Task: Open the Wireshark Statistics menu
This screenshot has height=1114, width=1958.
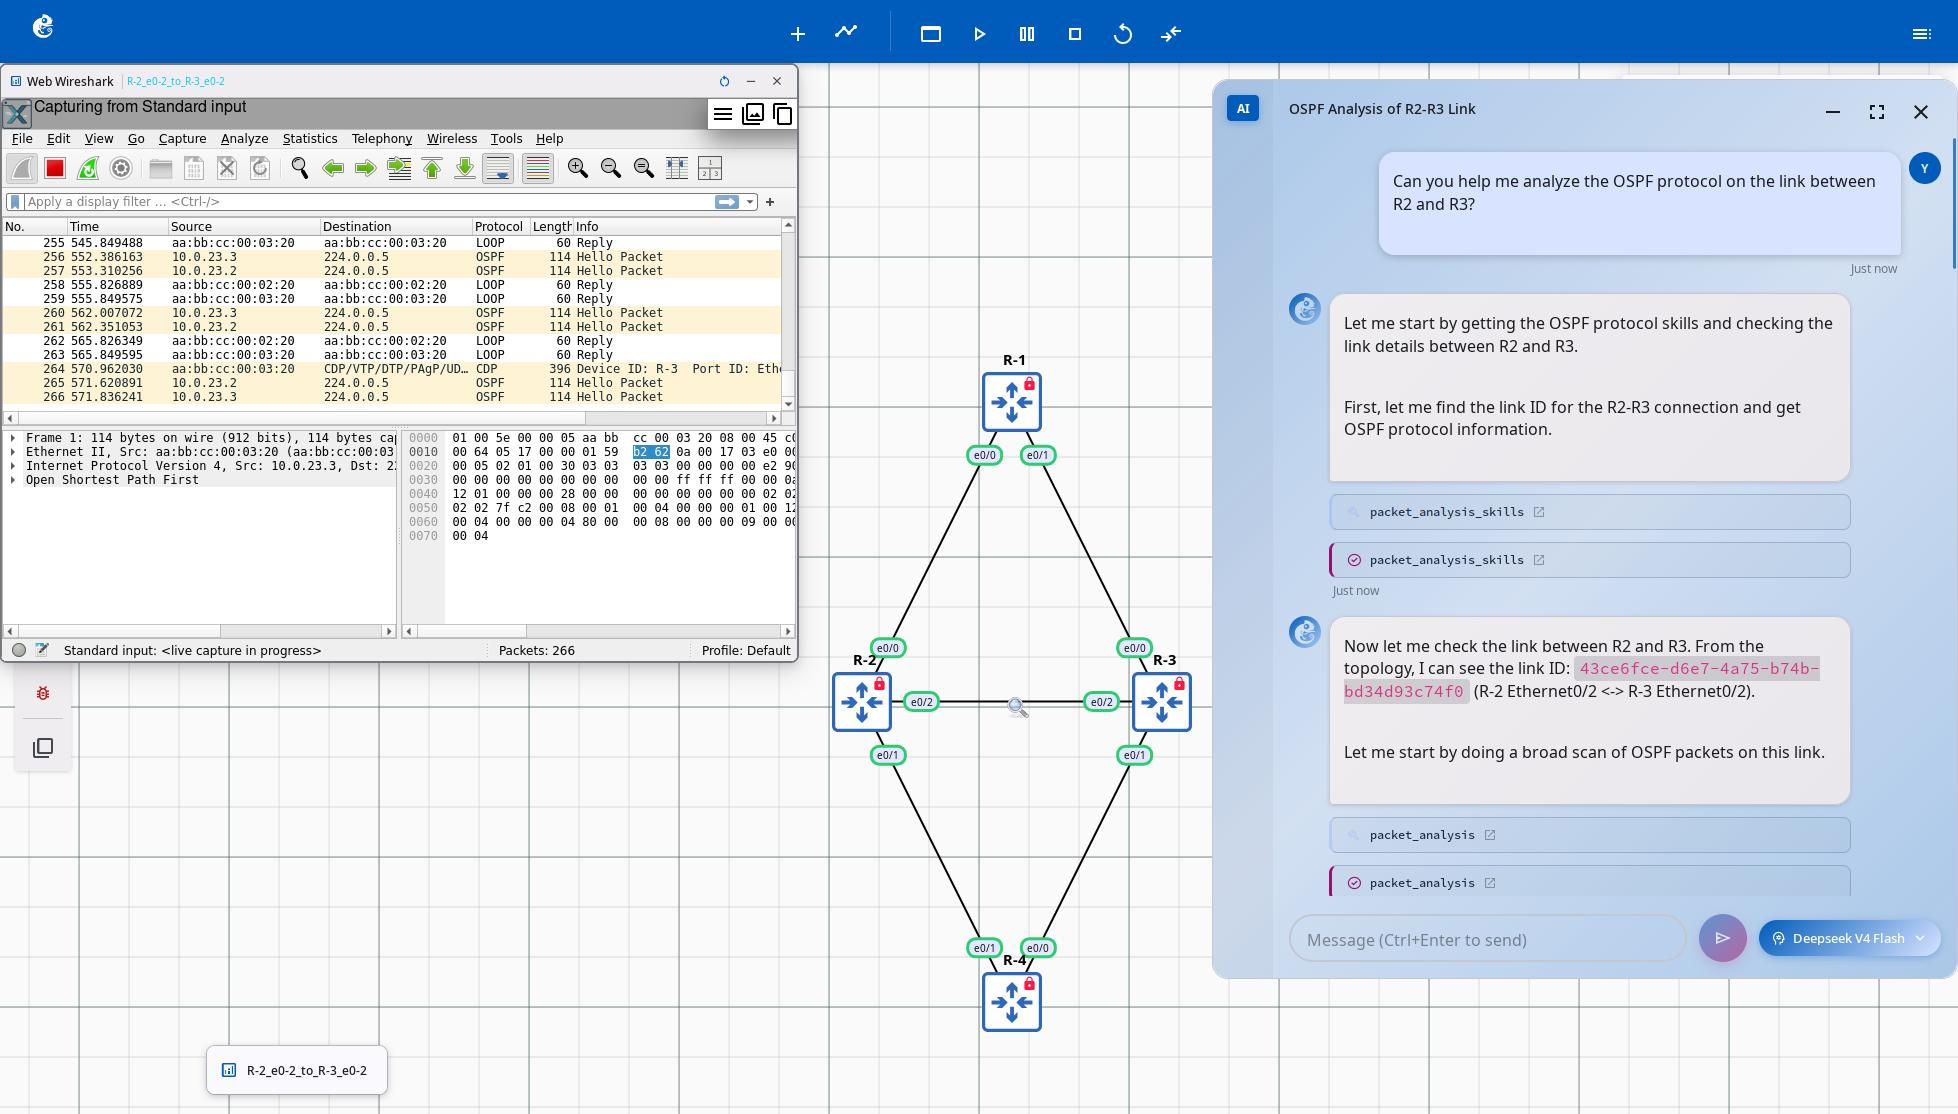Action: (310, 139)
